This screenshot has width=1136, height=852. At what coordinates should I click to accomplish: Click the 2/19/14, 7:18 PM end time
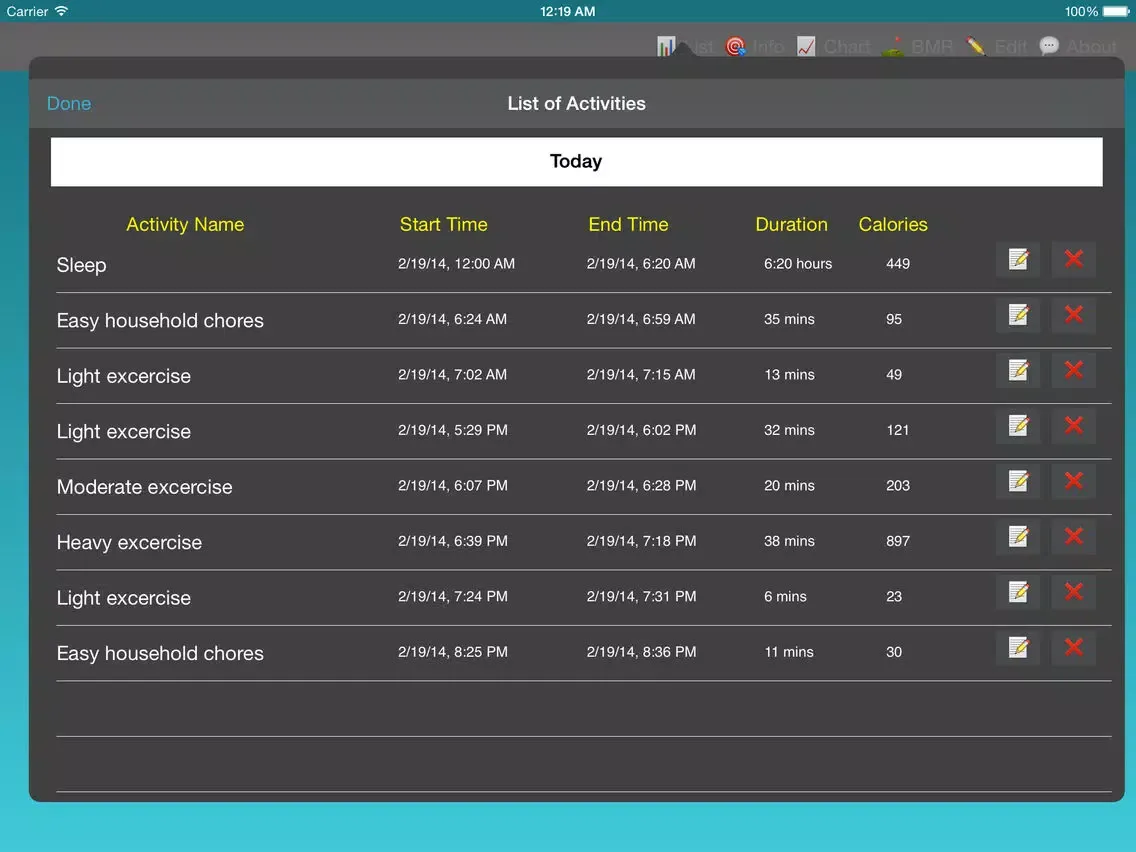(x=641, y=541)
